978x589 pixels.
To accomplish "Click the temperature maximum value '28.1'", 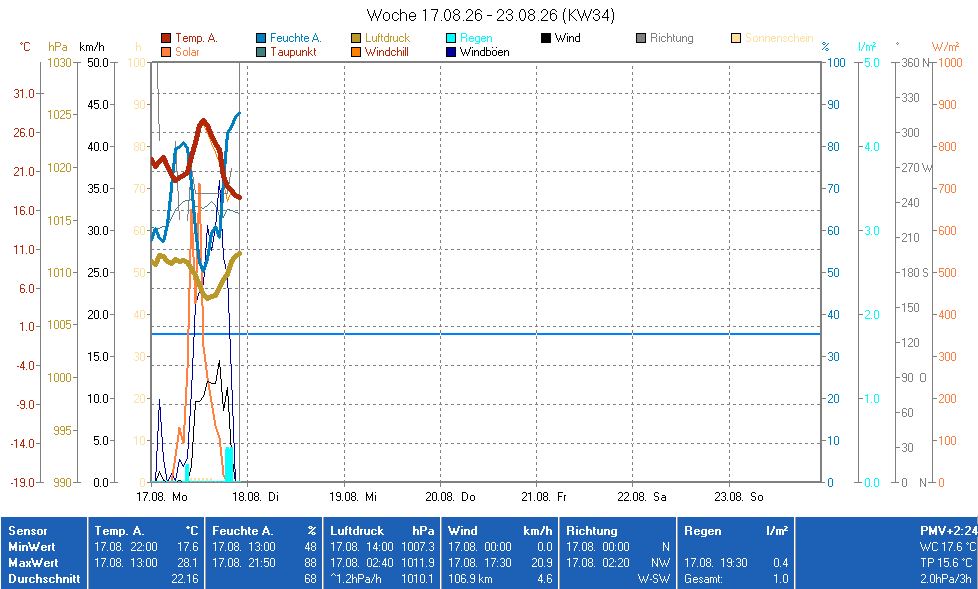I will pos(188,563).
